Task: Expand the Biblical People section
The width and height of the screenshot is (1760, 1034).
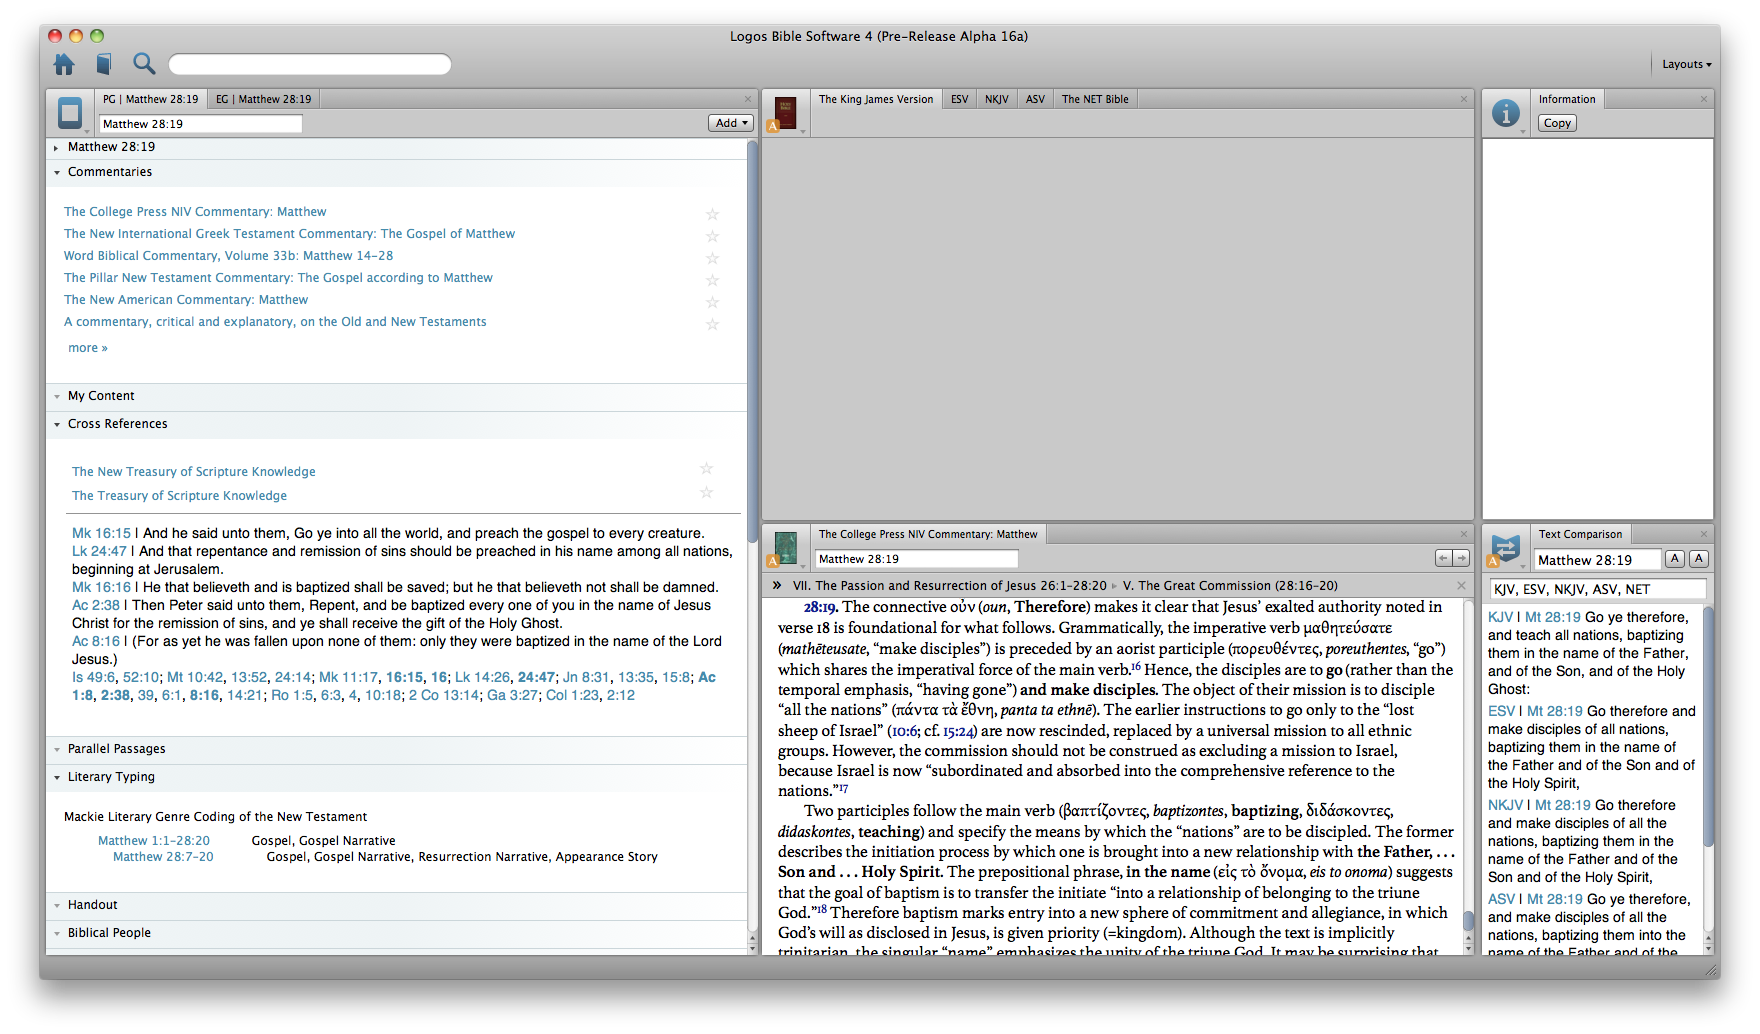Action: click(x=57, y=933)
